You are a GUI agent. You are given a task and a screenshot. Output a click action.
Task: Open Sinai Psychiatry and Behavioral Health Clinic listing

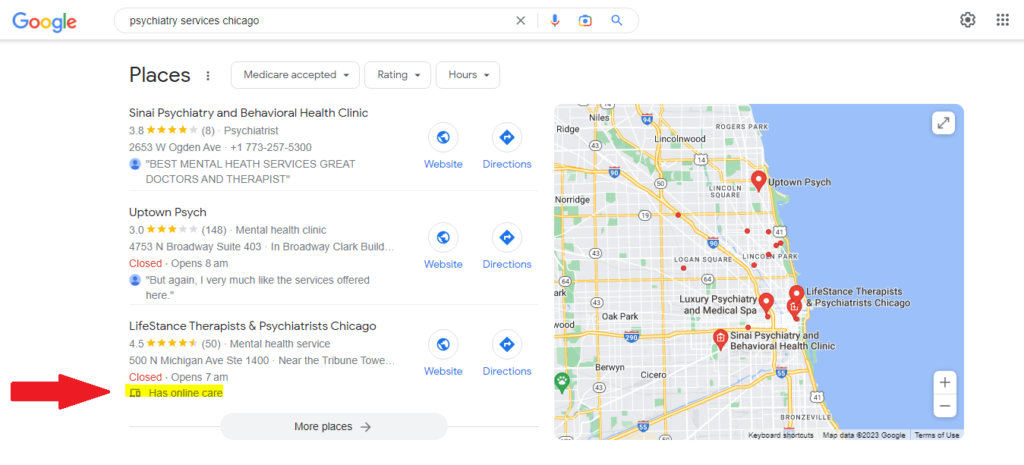point(249,113)
